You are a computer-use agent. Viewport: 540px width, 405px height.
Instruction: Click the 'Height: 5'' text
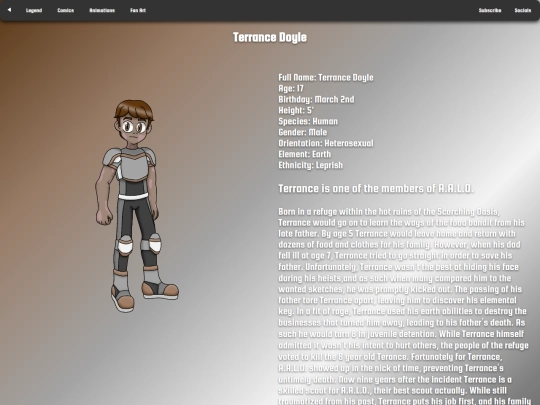click(296, 111)
